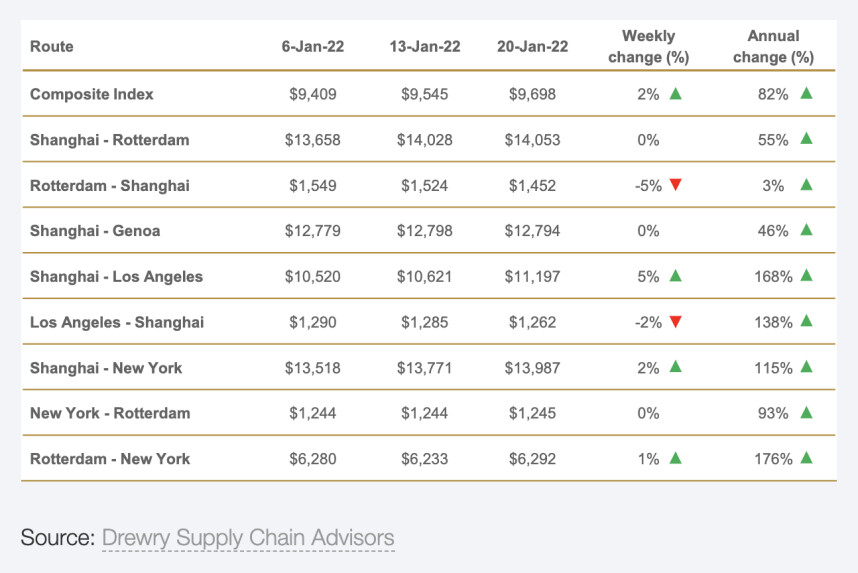Viewport: 858px width, 573px height.
Task: Click green annual arrow next to 82%
Action: (806, 94)
